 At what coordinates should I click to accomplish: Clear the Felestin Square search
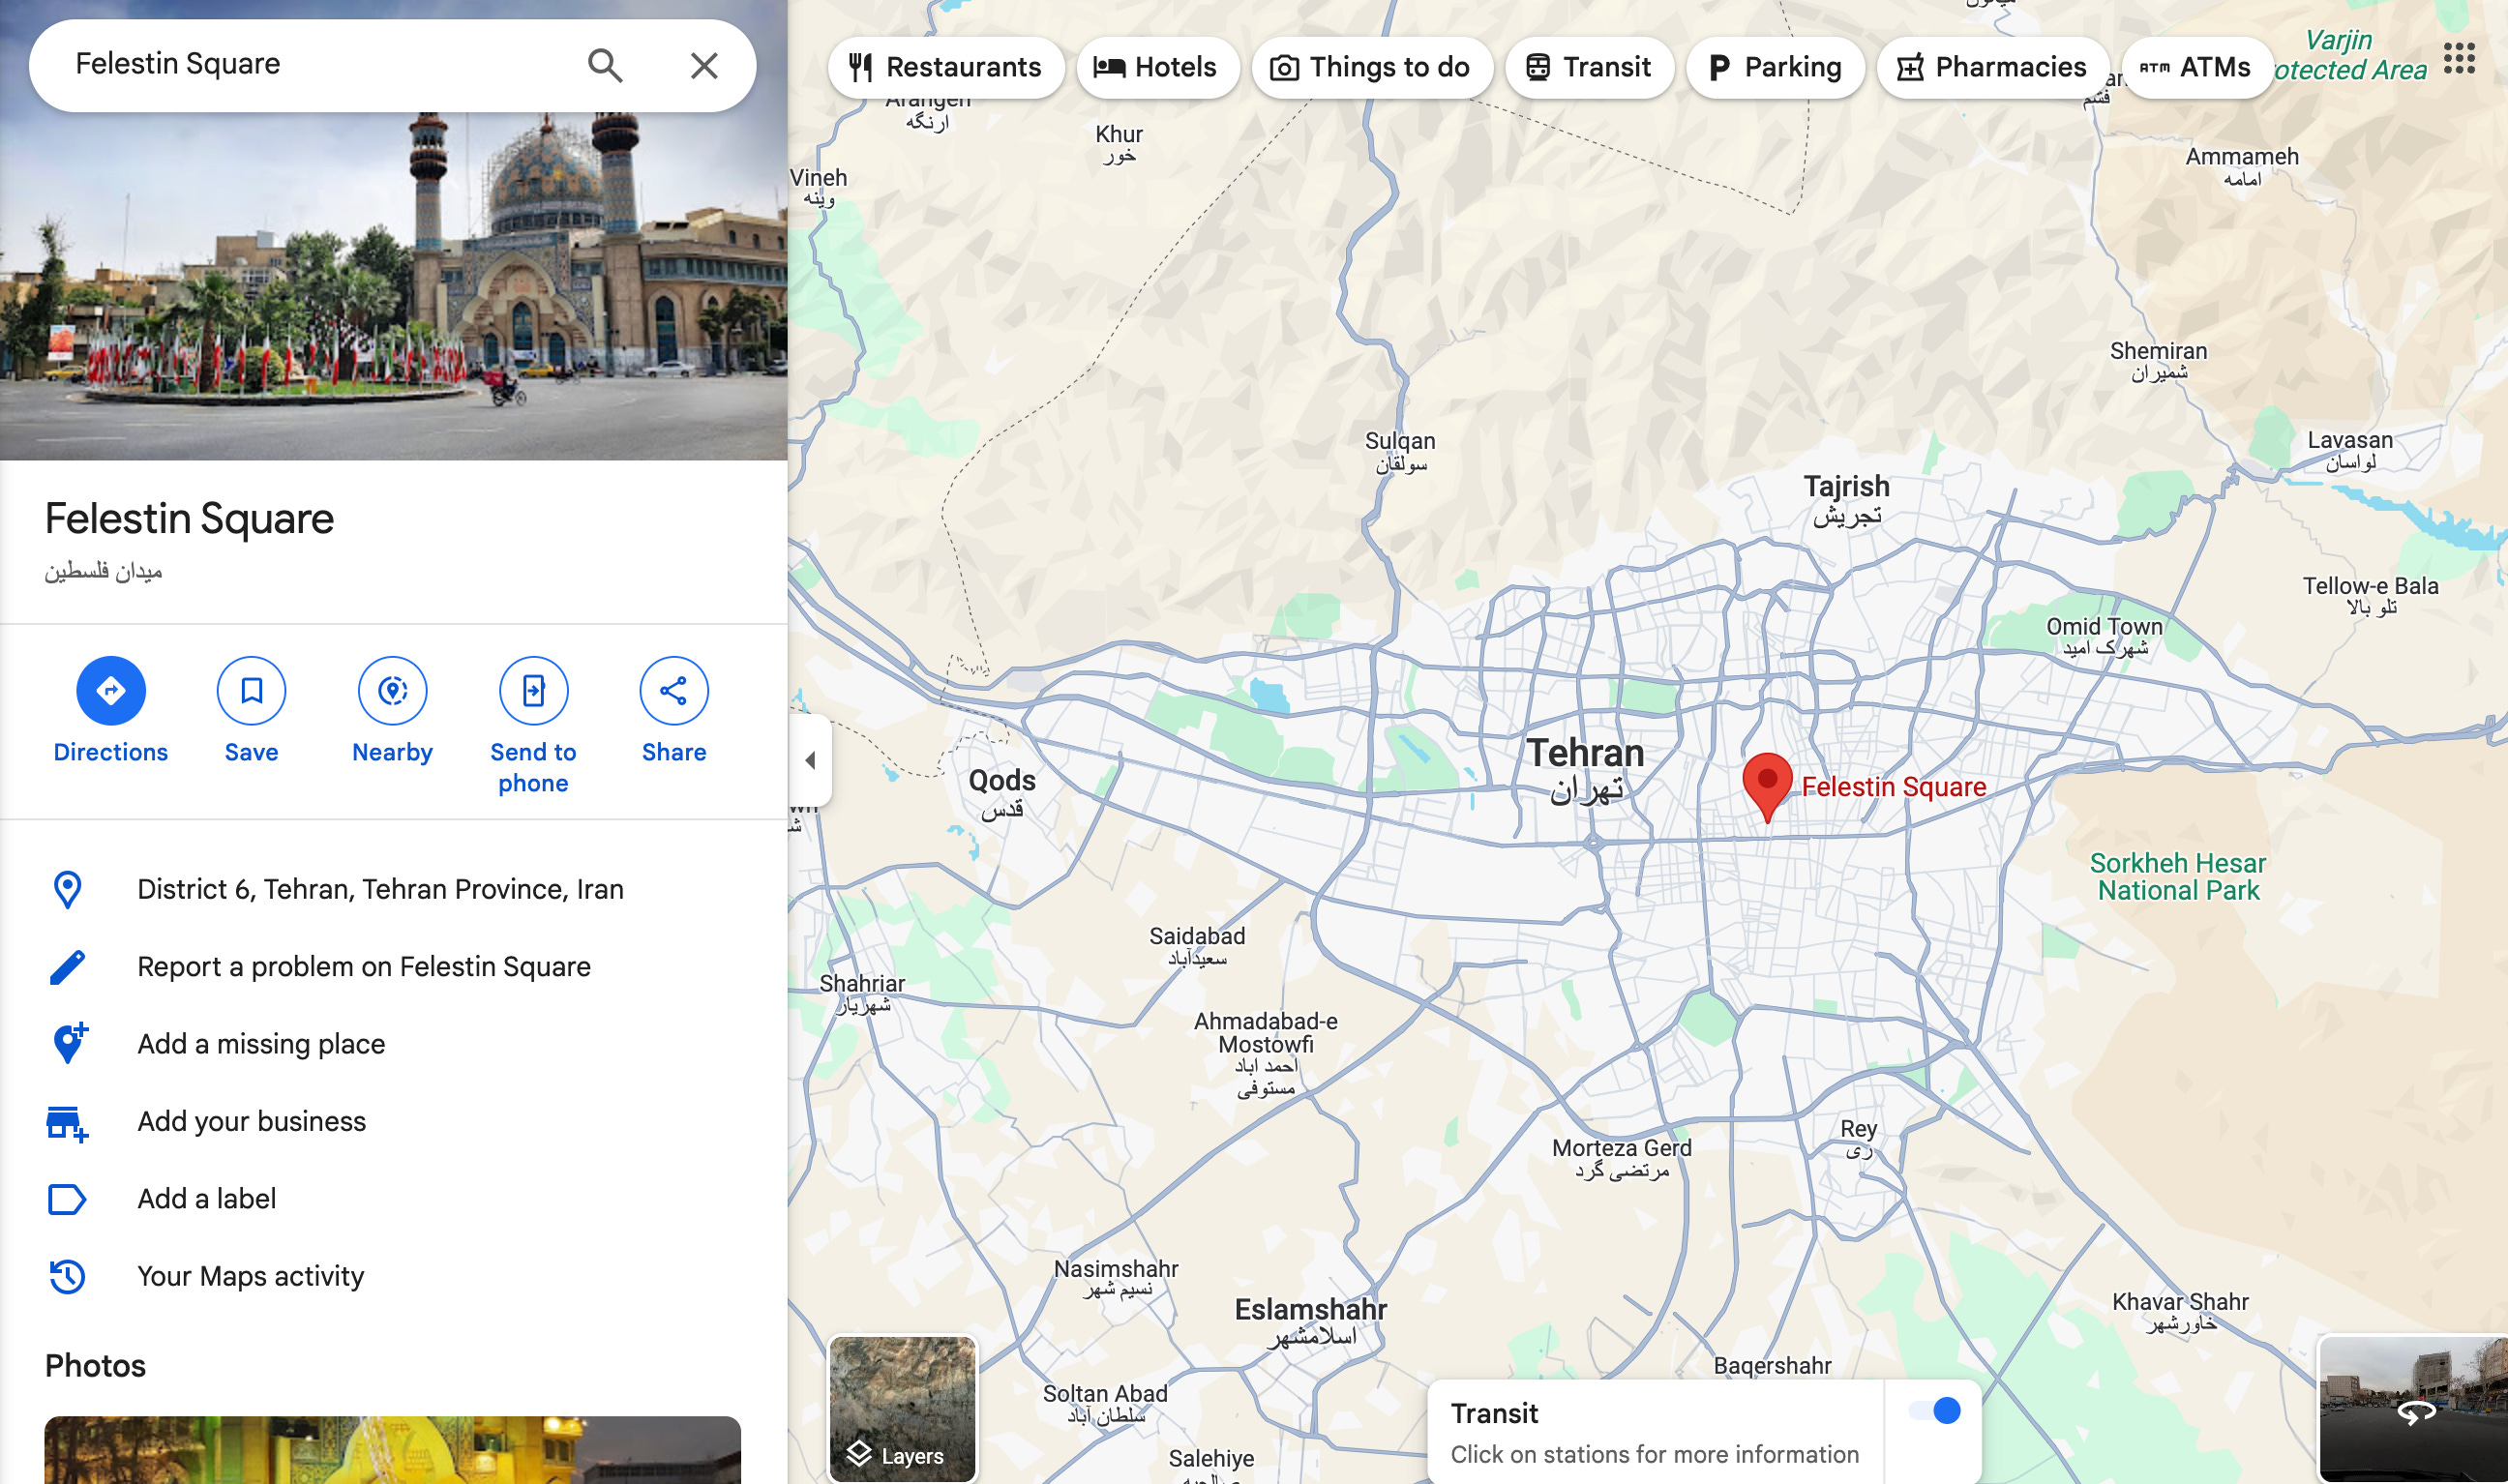coord(704,66)
